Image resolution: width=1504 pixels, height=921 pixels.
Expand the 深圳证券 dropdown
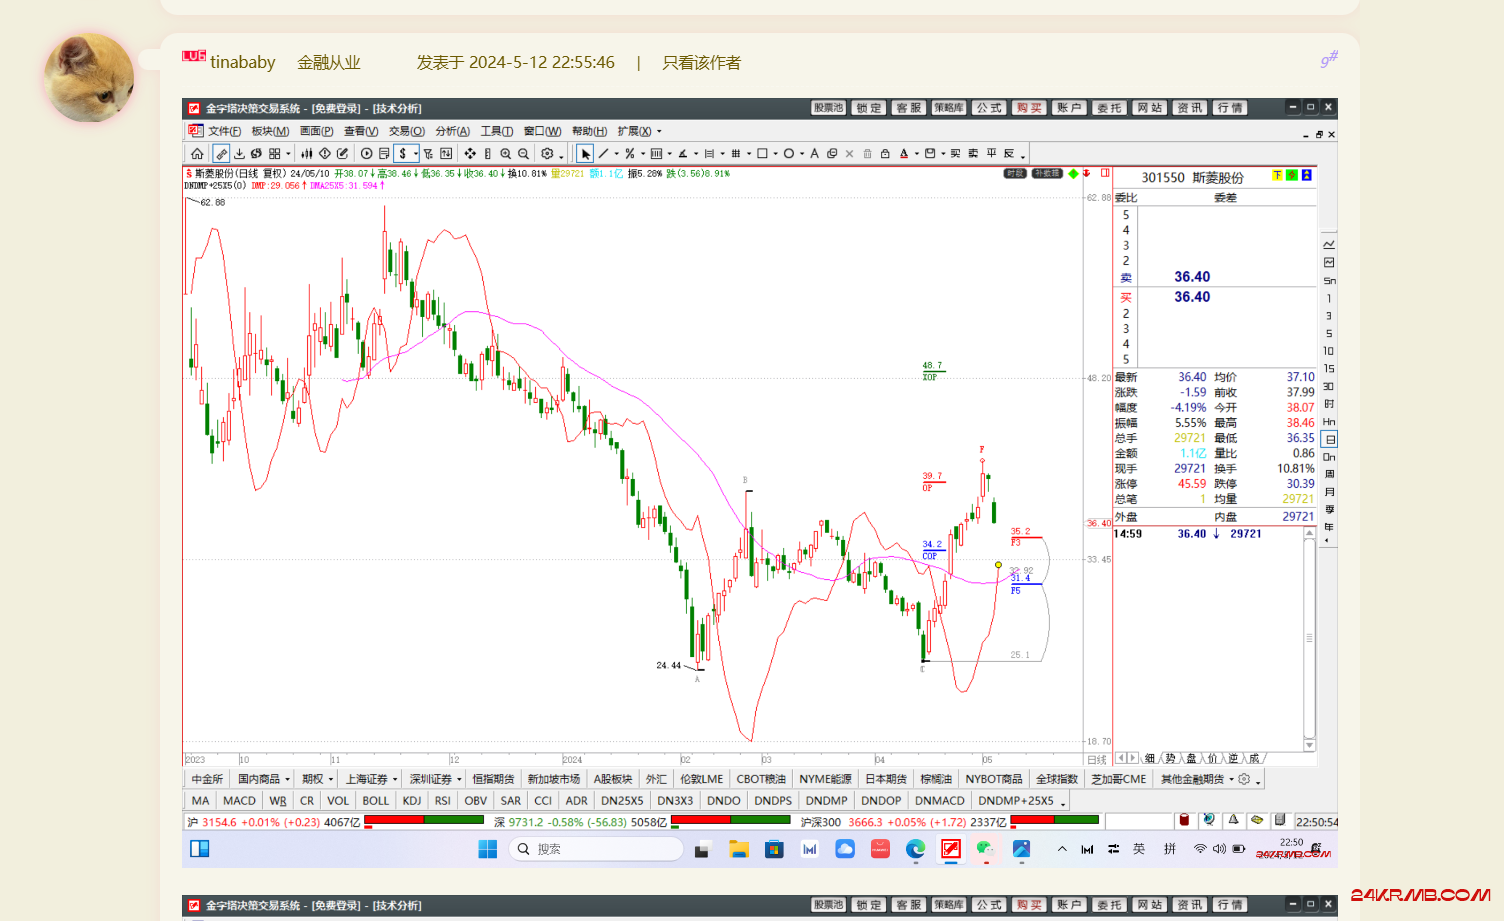click(459, 779)
